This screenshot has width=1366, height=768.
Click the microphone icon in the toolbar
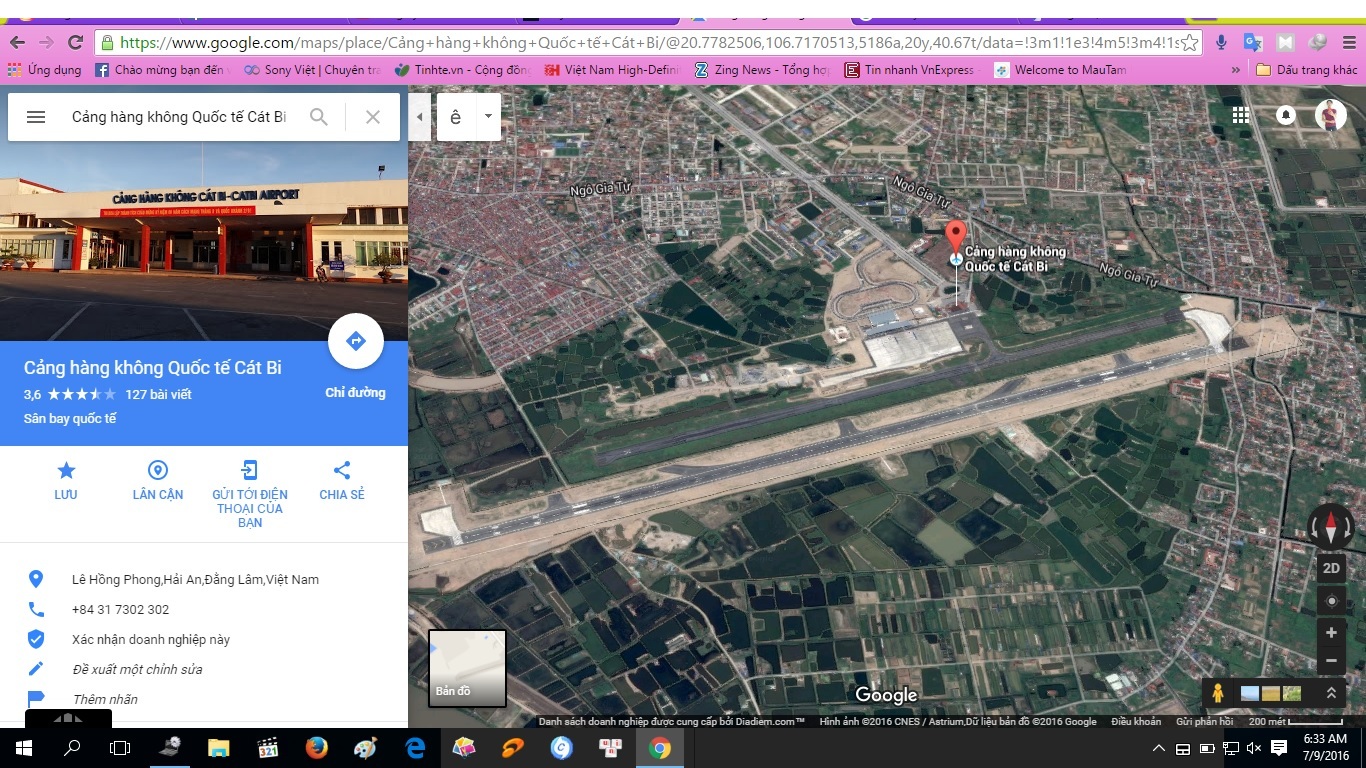tap(1221, 42)
